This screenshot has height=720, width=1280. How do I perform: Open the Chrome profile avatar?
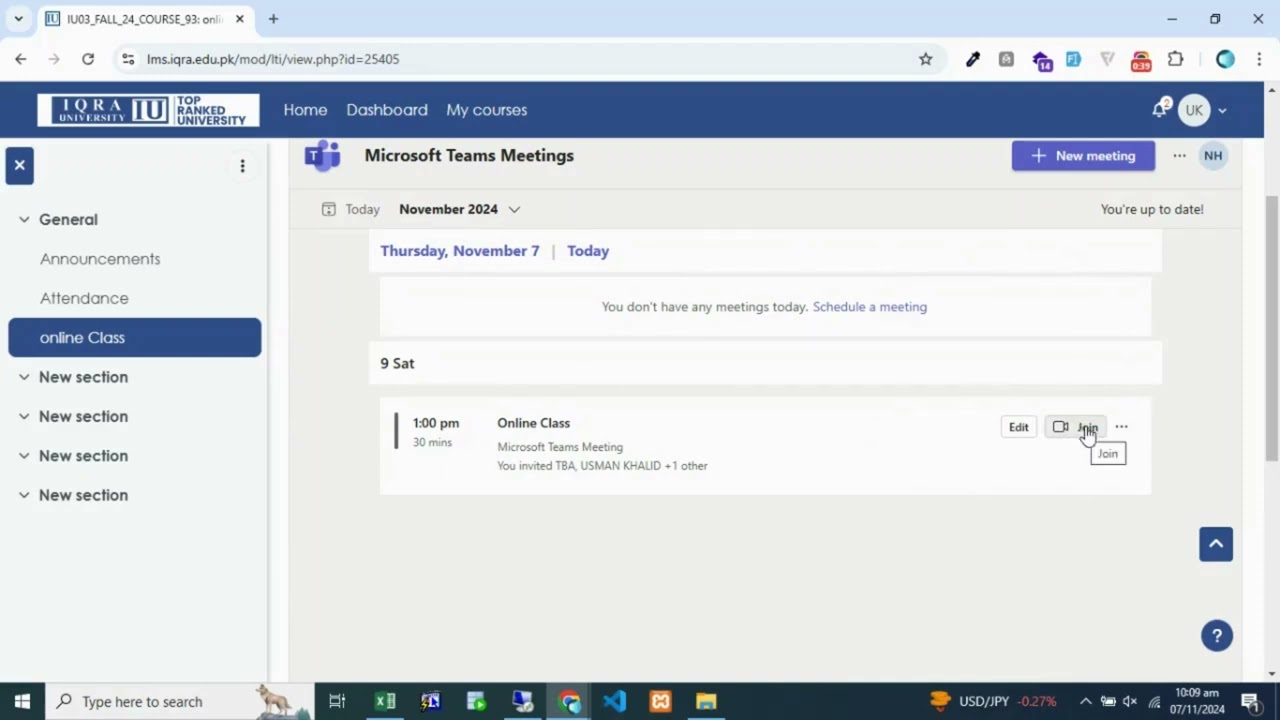1225,59
